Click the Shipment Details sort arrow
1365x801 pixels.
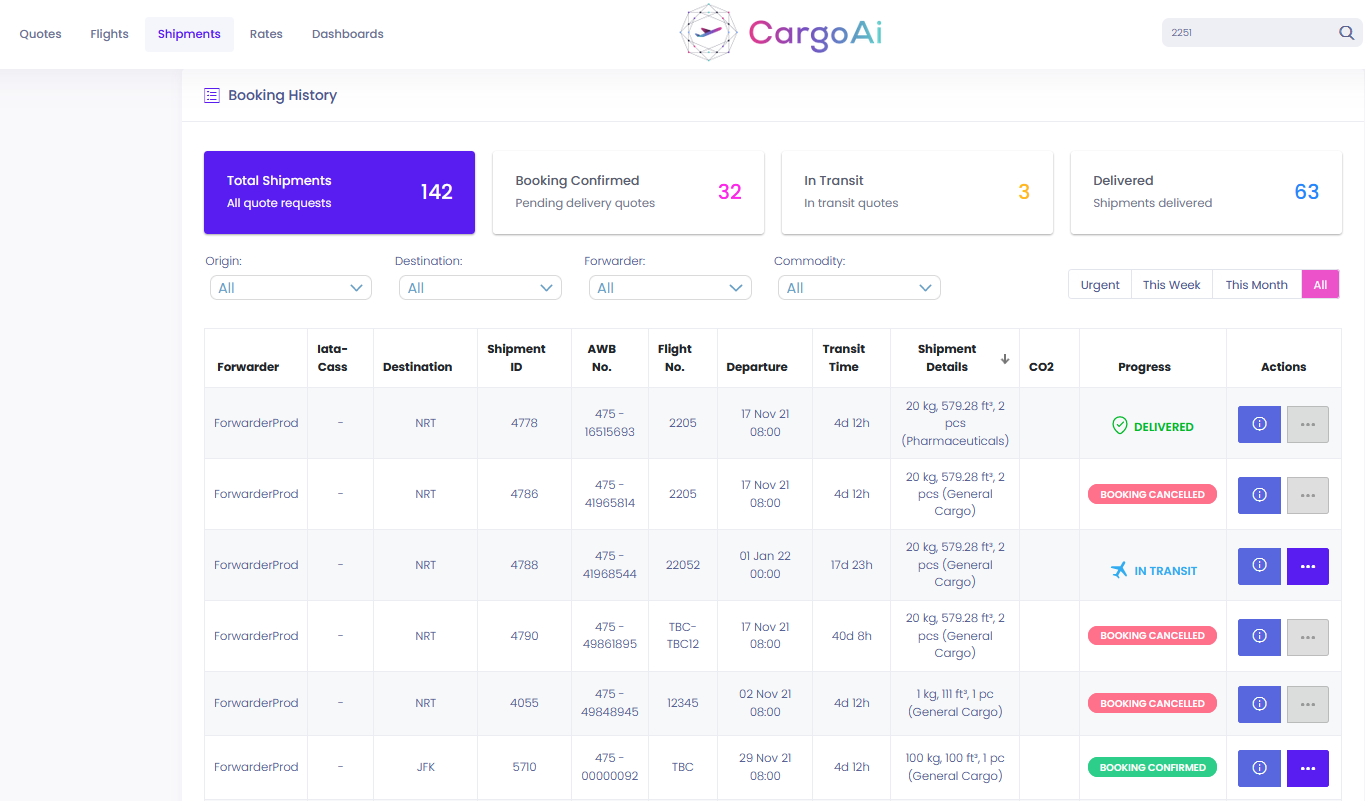(x=1005, y=359)
